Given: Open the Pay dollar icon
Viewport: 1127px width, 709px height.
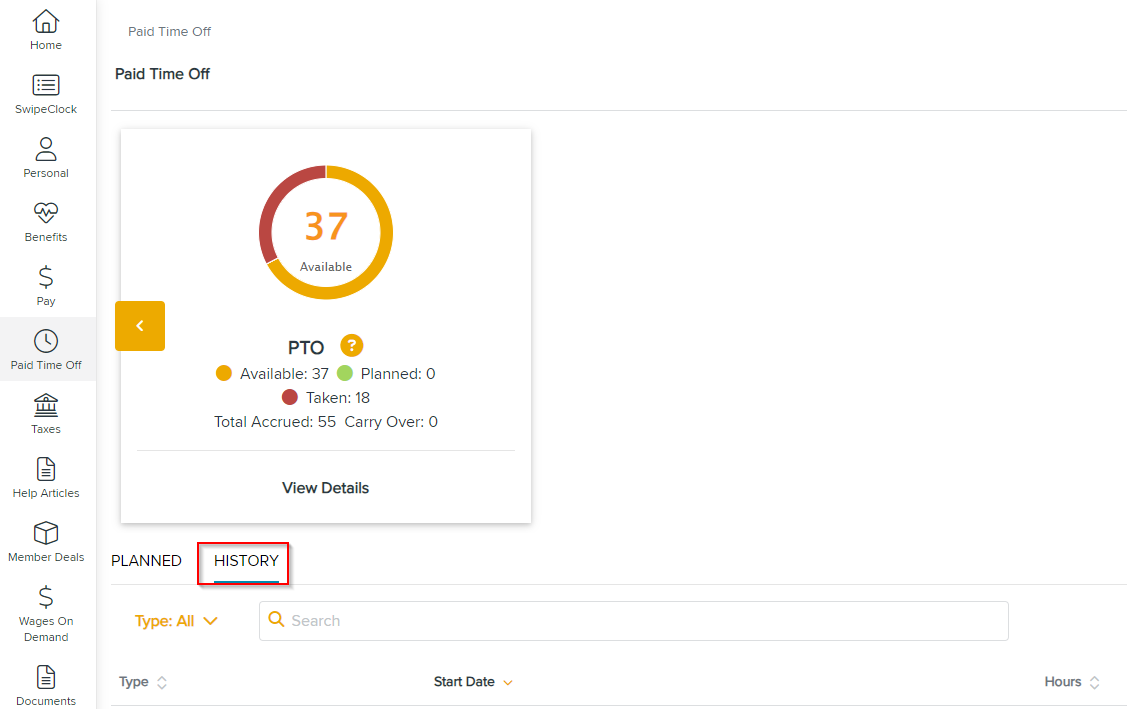Looking at the screenshot, I should (45, 278).
